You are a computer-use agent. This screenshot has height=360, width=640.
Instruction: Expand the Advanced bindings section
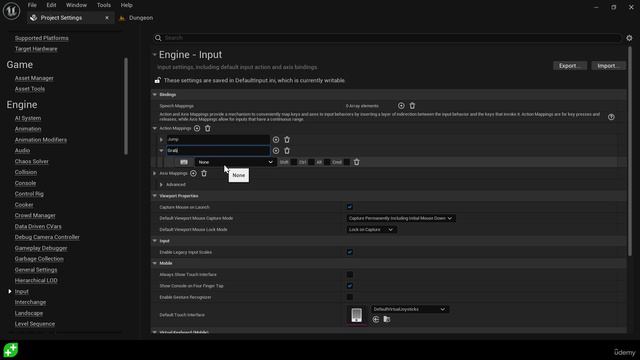coord(161,184)
